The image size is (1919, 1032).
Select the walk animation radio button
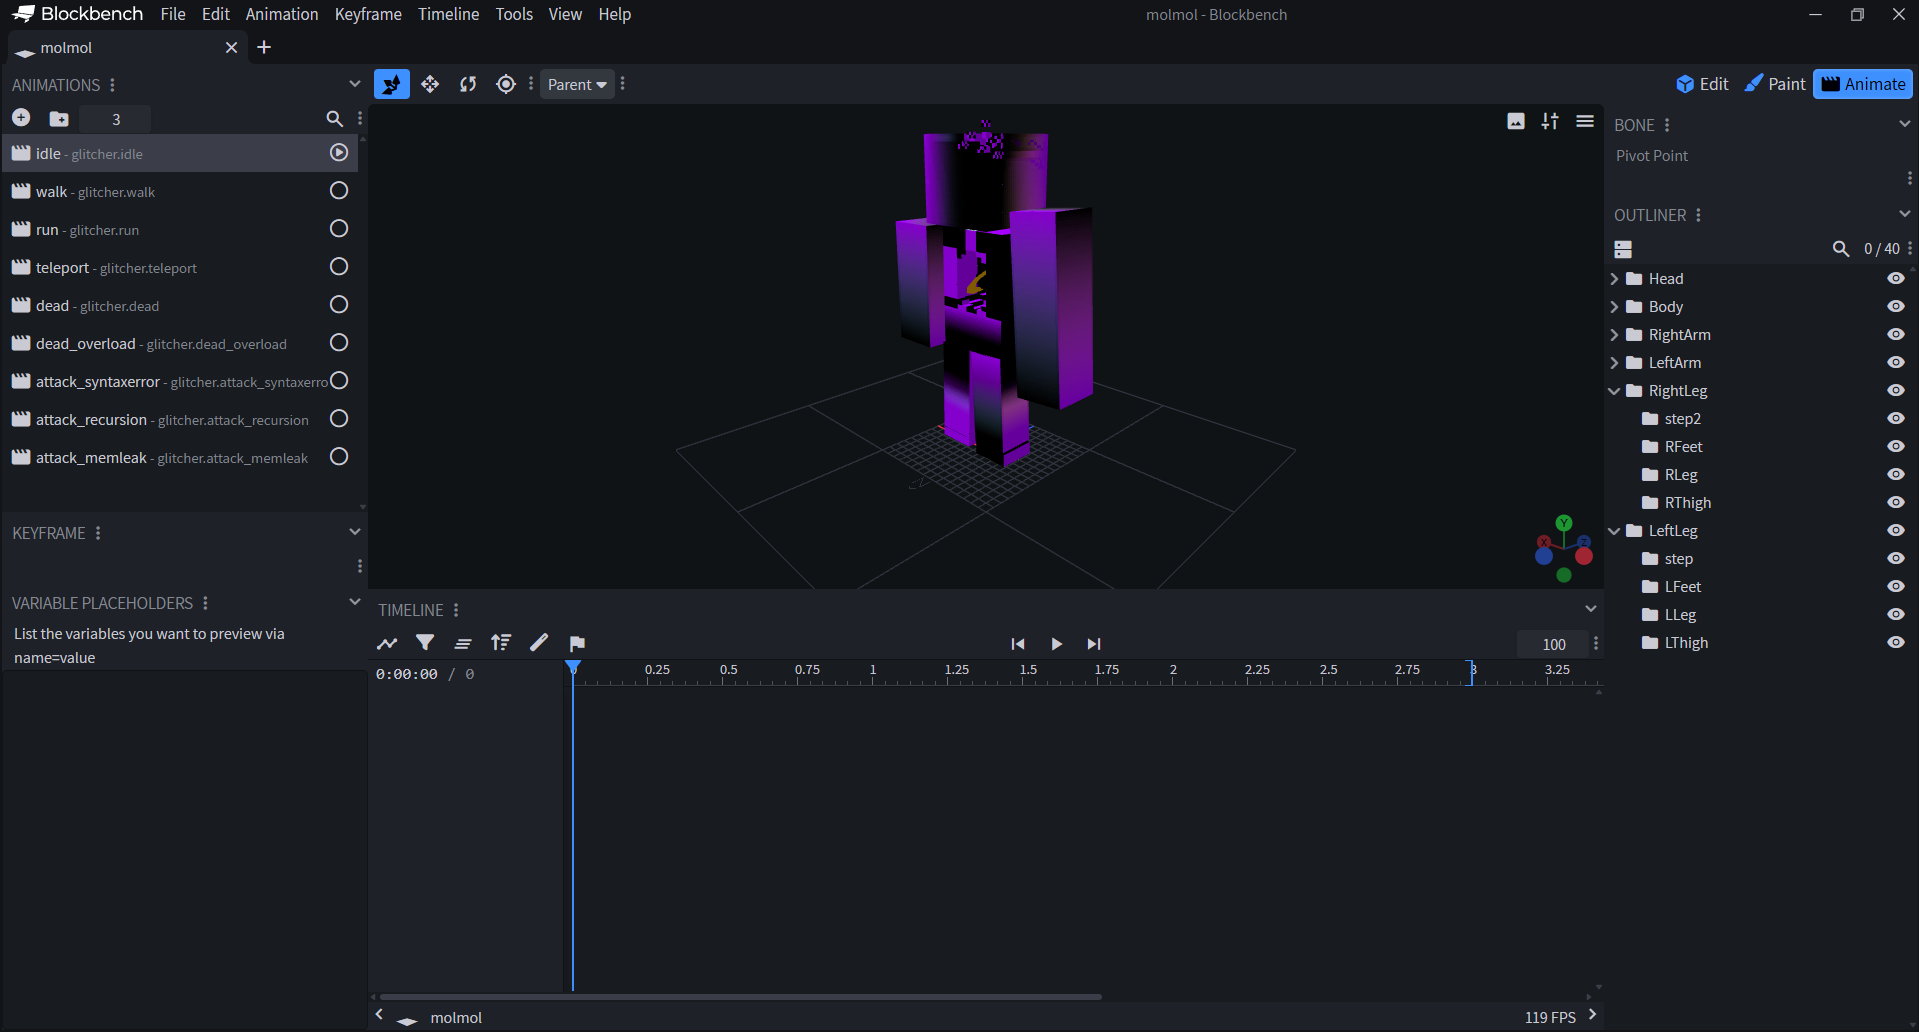pyautogui.click(x=339, y=191)
